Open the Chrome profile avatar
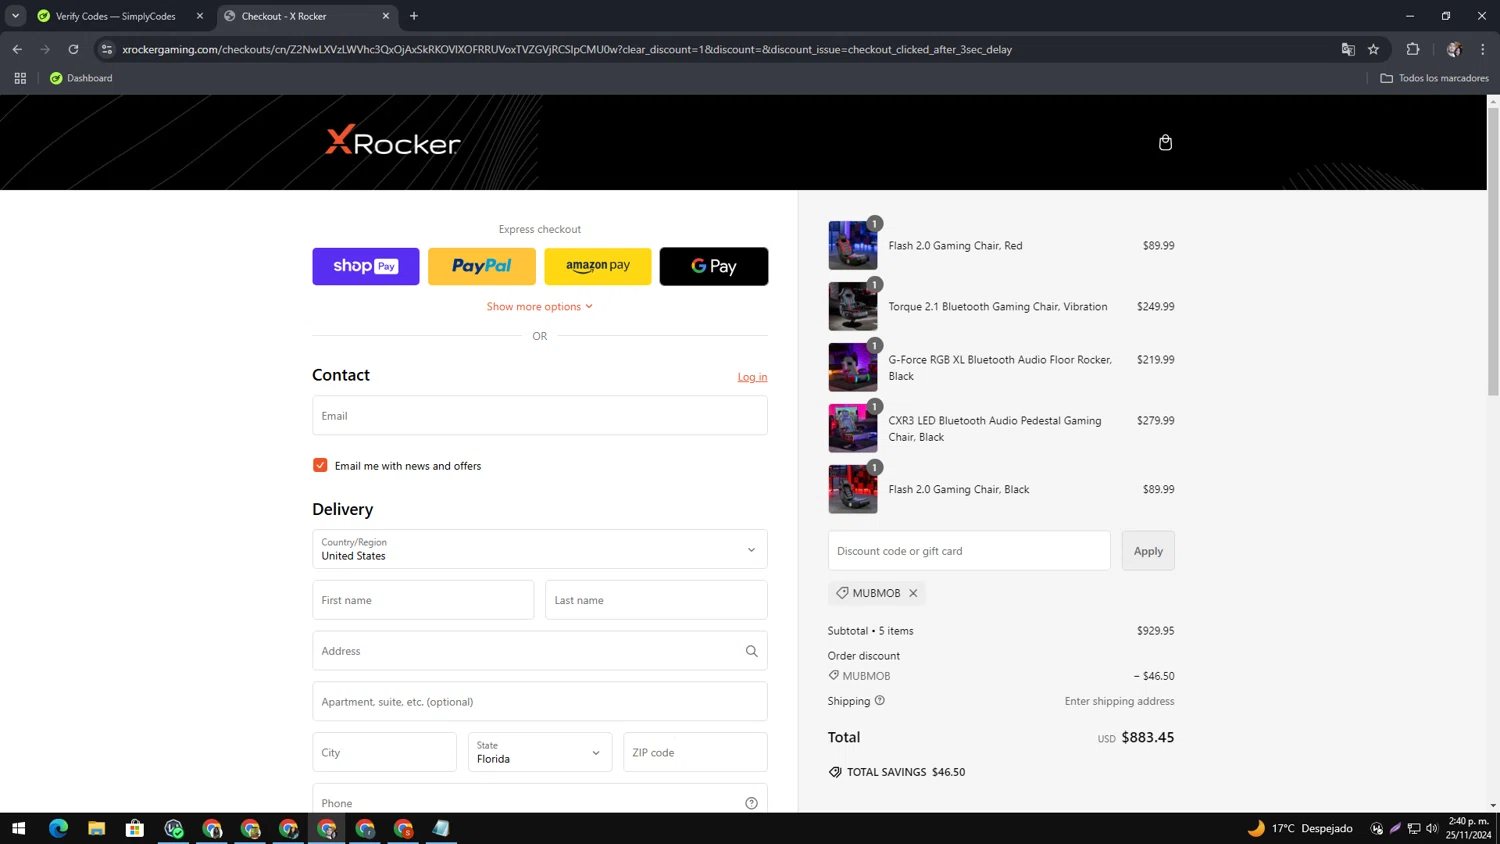This screenshot has height=844, width=1500. 1454,49
